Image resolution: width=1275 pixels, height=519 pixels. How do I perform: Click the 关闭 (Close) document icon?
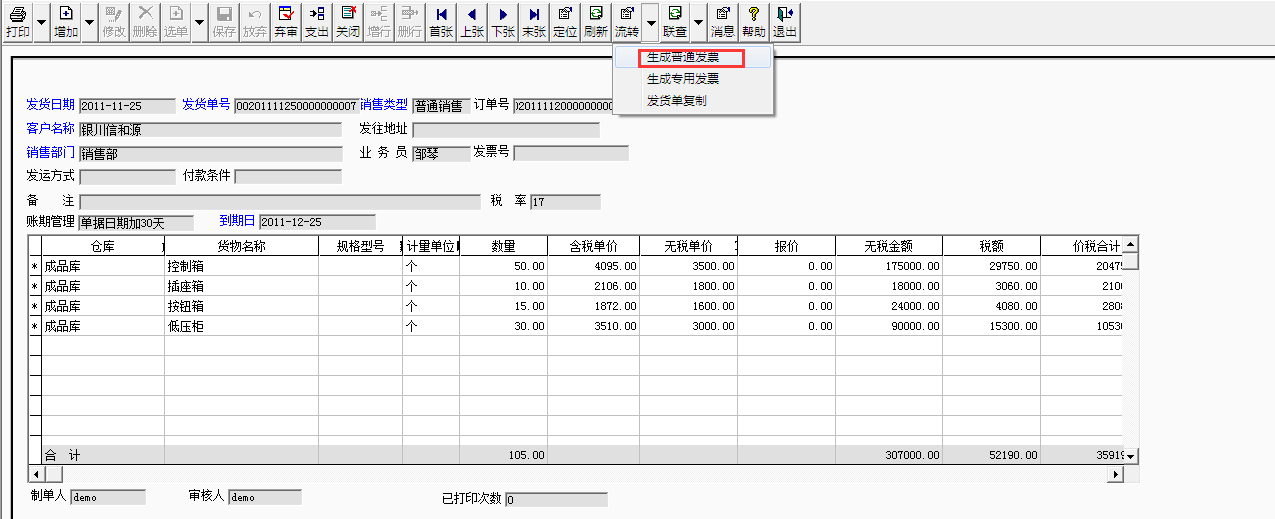click(347, 21)
